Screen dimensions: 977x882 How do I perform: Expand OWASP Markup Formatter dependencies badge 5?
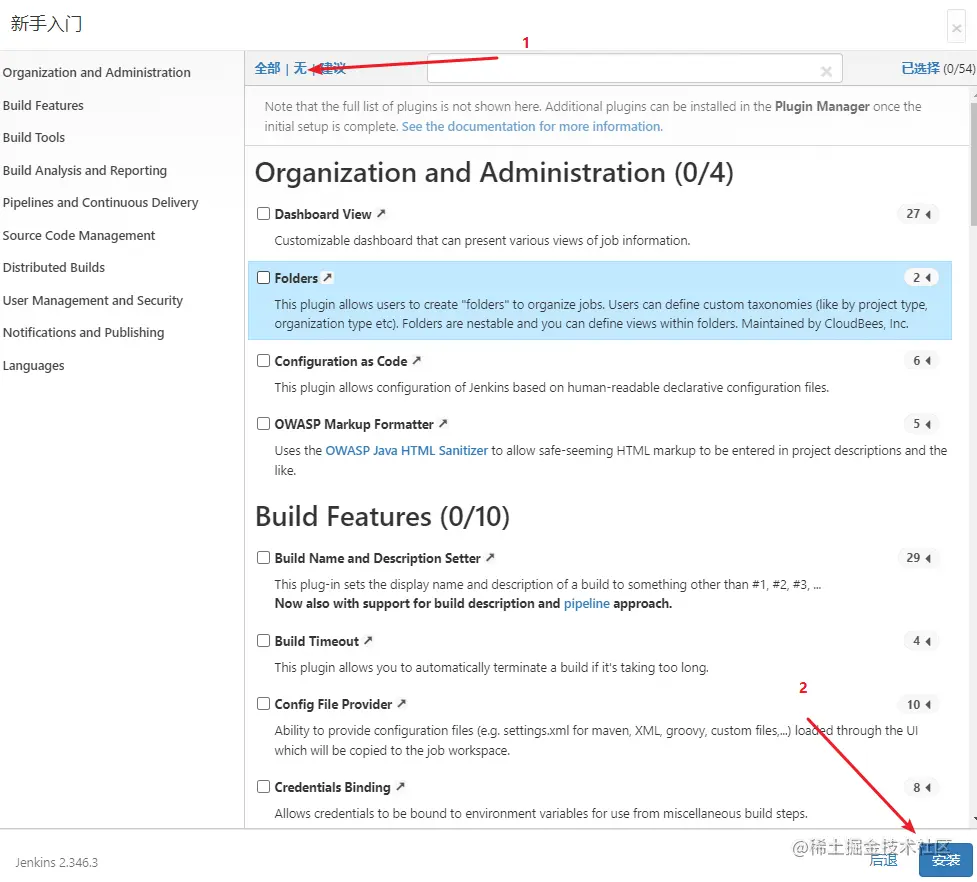click(x=922, y=424)
